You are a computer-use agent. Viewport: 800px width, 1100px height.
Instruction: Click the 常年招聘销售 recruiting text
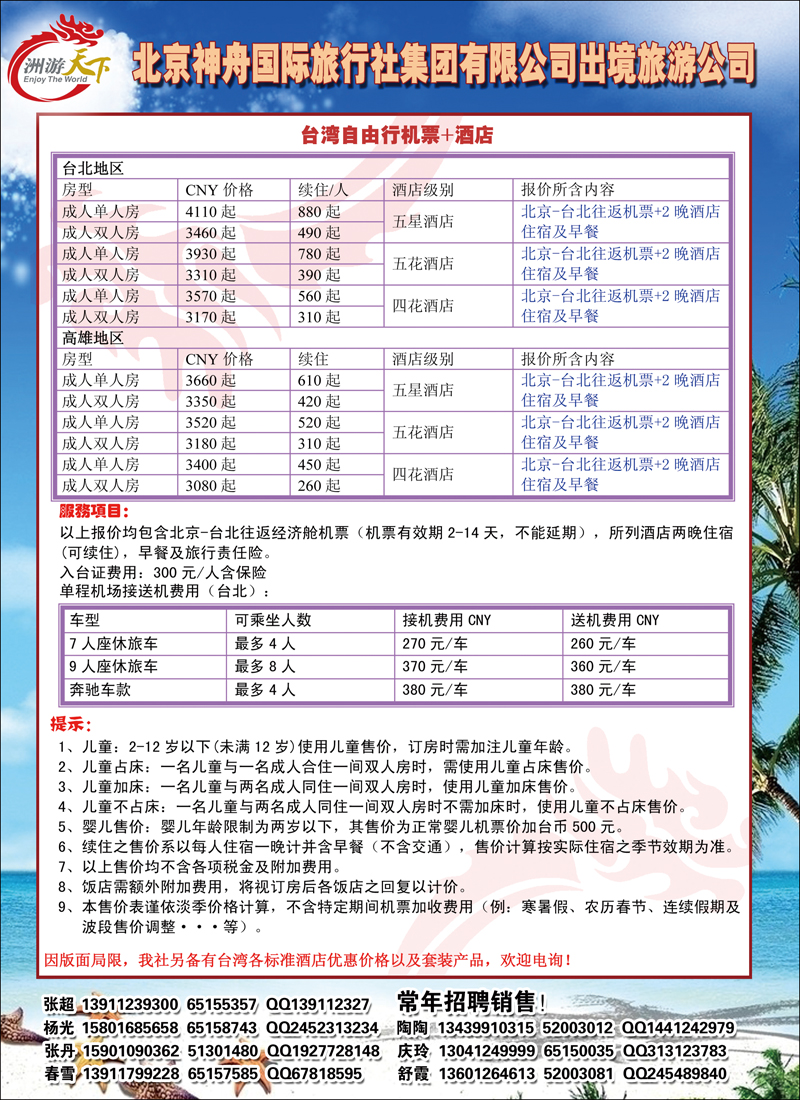coord(471,1000)
